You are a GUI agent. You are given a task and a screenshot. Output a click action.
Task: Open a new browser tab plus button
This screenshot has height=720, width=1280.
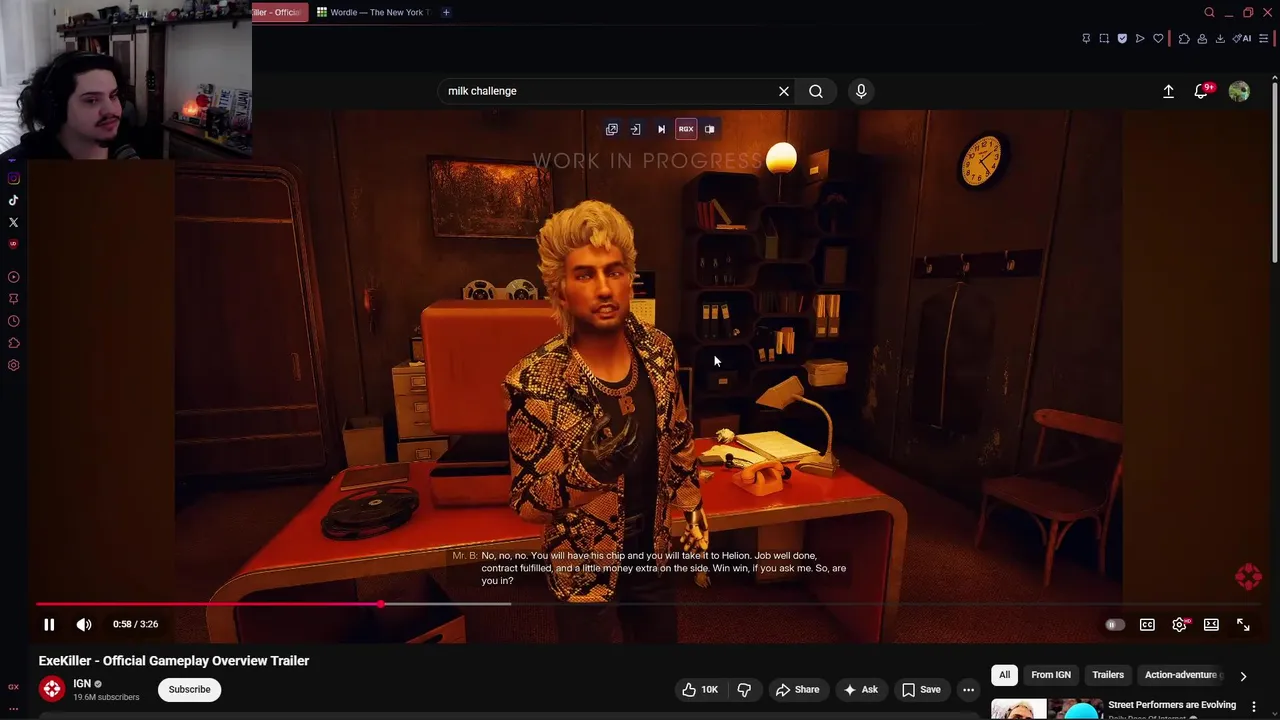446,12
